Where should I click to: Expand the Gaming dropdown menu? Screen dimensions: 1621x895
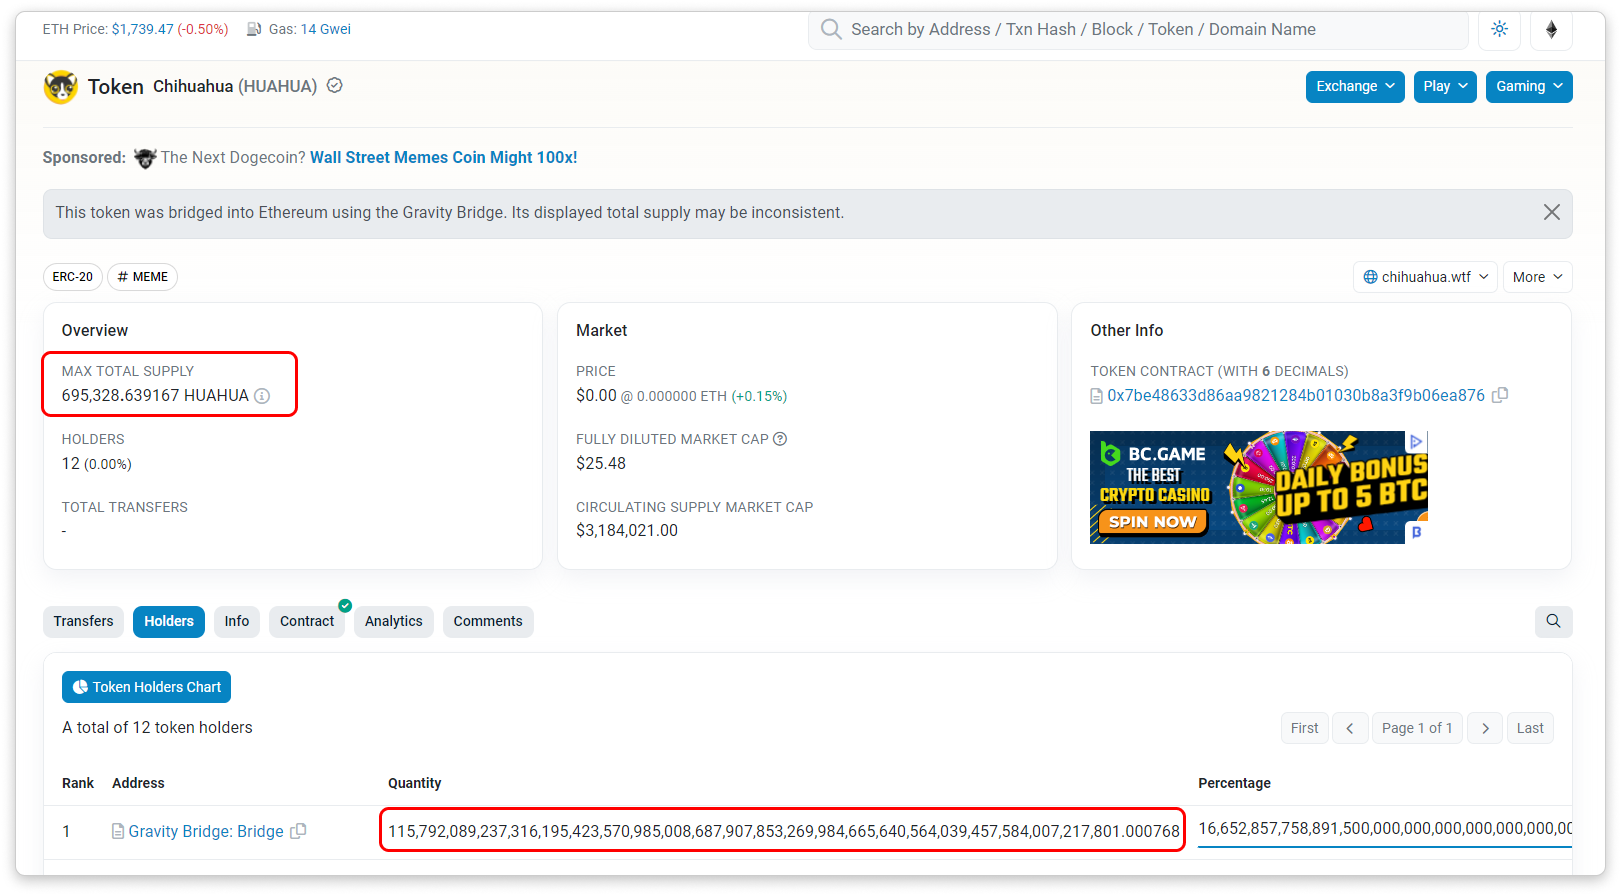(x=1528, y=87)
